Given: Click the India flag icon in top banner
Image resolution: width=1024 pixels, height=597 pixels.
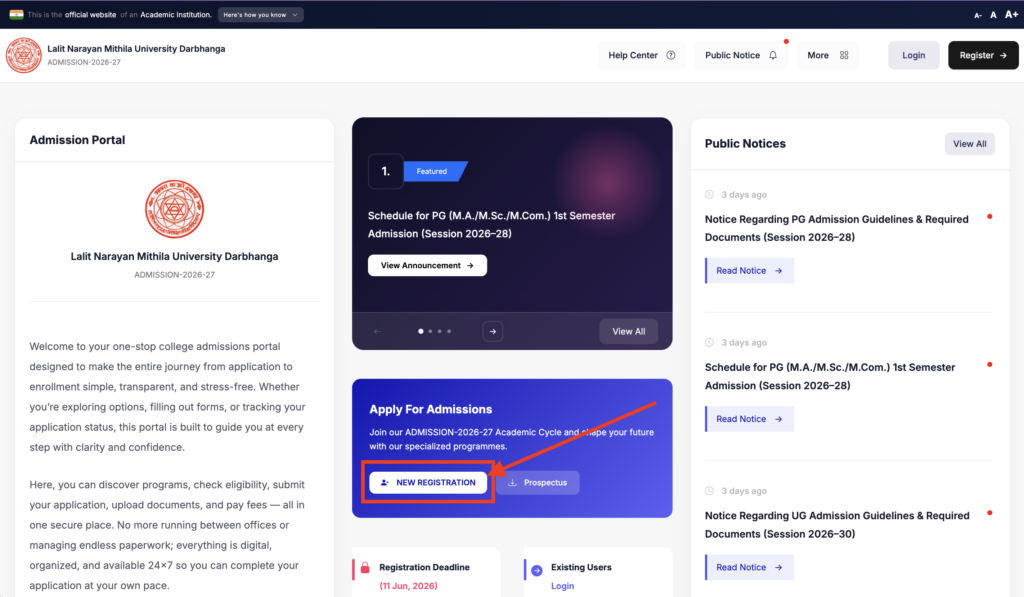Looking at the screenshot, I should 16,14.
